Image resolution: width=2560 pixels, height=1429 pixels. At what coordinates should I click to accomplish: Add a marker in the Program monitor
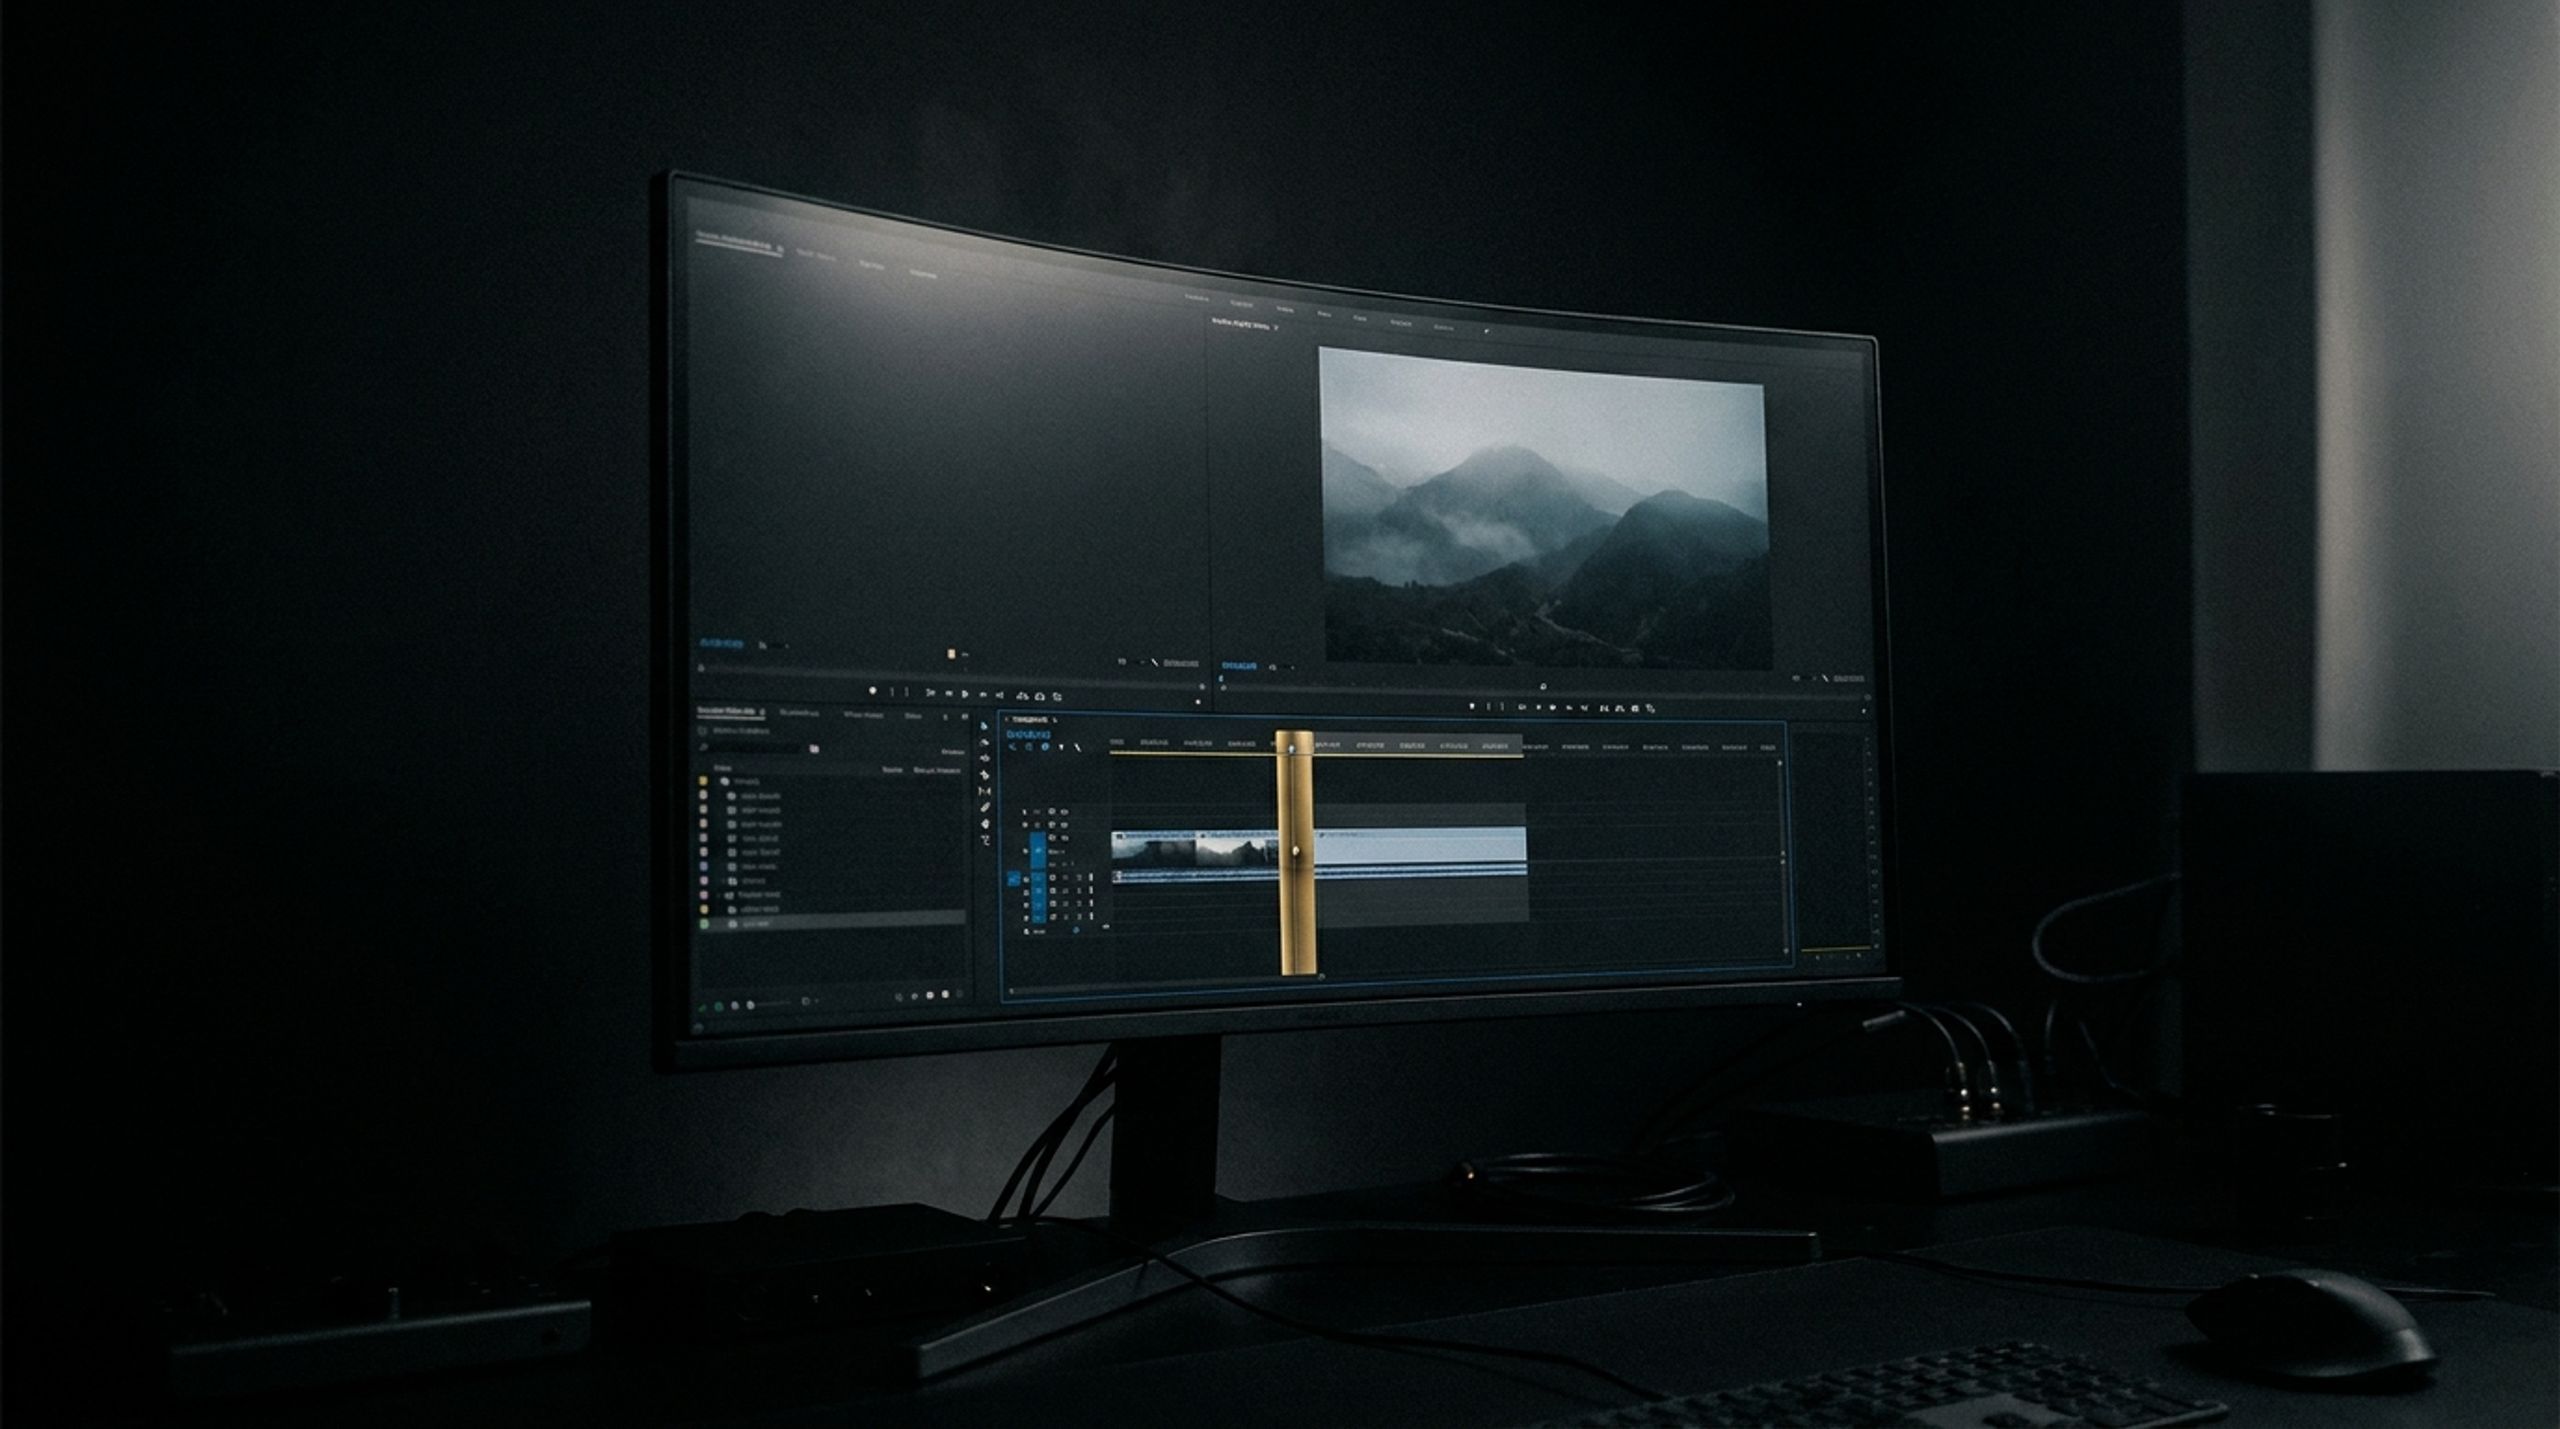tap(1472, 706)
